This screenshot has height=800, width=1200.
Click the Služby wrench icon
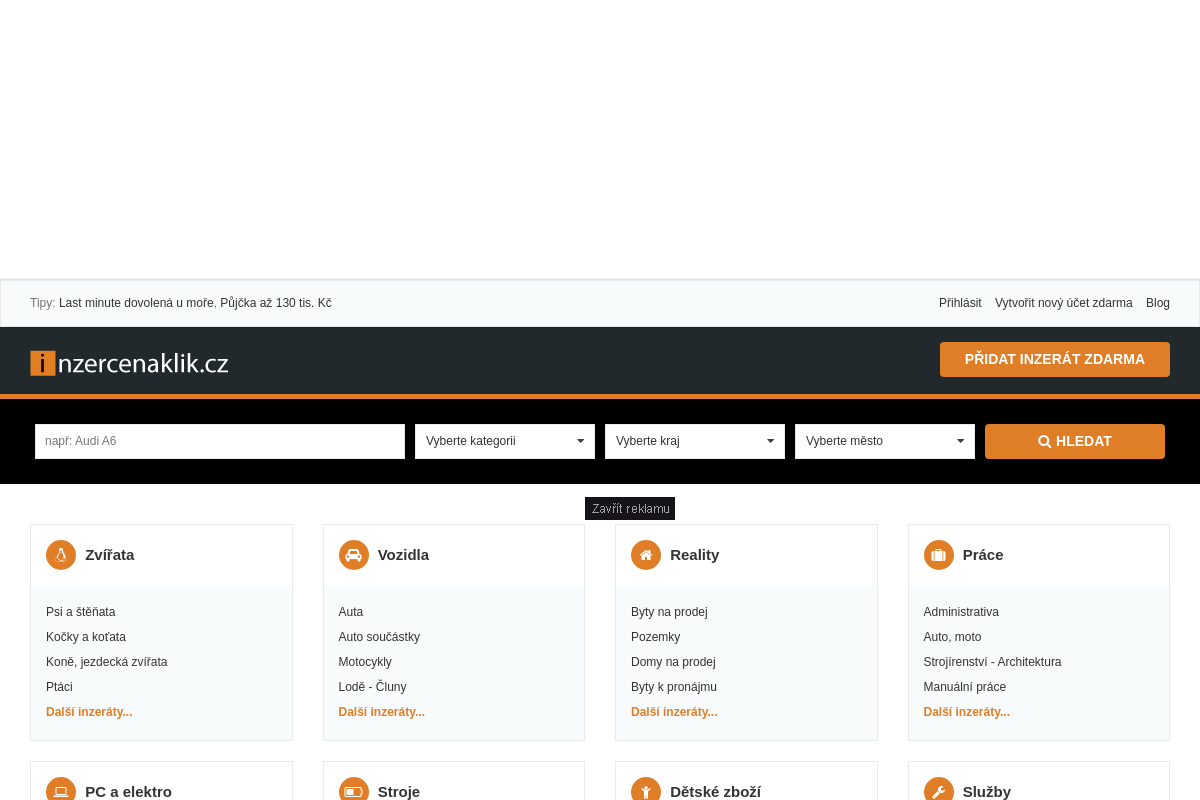click(x=939, y=791)
